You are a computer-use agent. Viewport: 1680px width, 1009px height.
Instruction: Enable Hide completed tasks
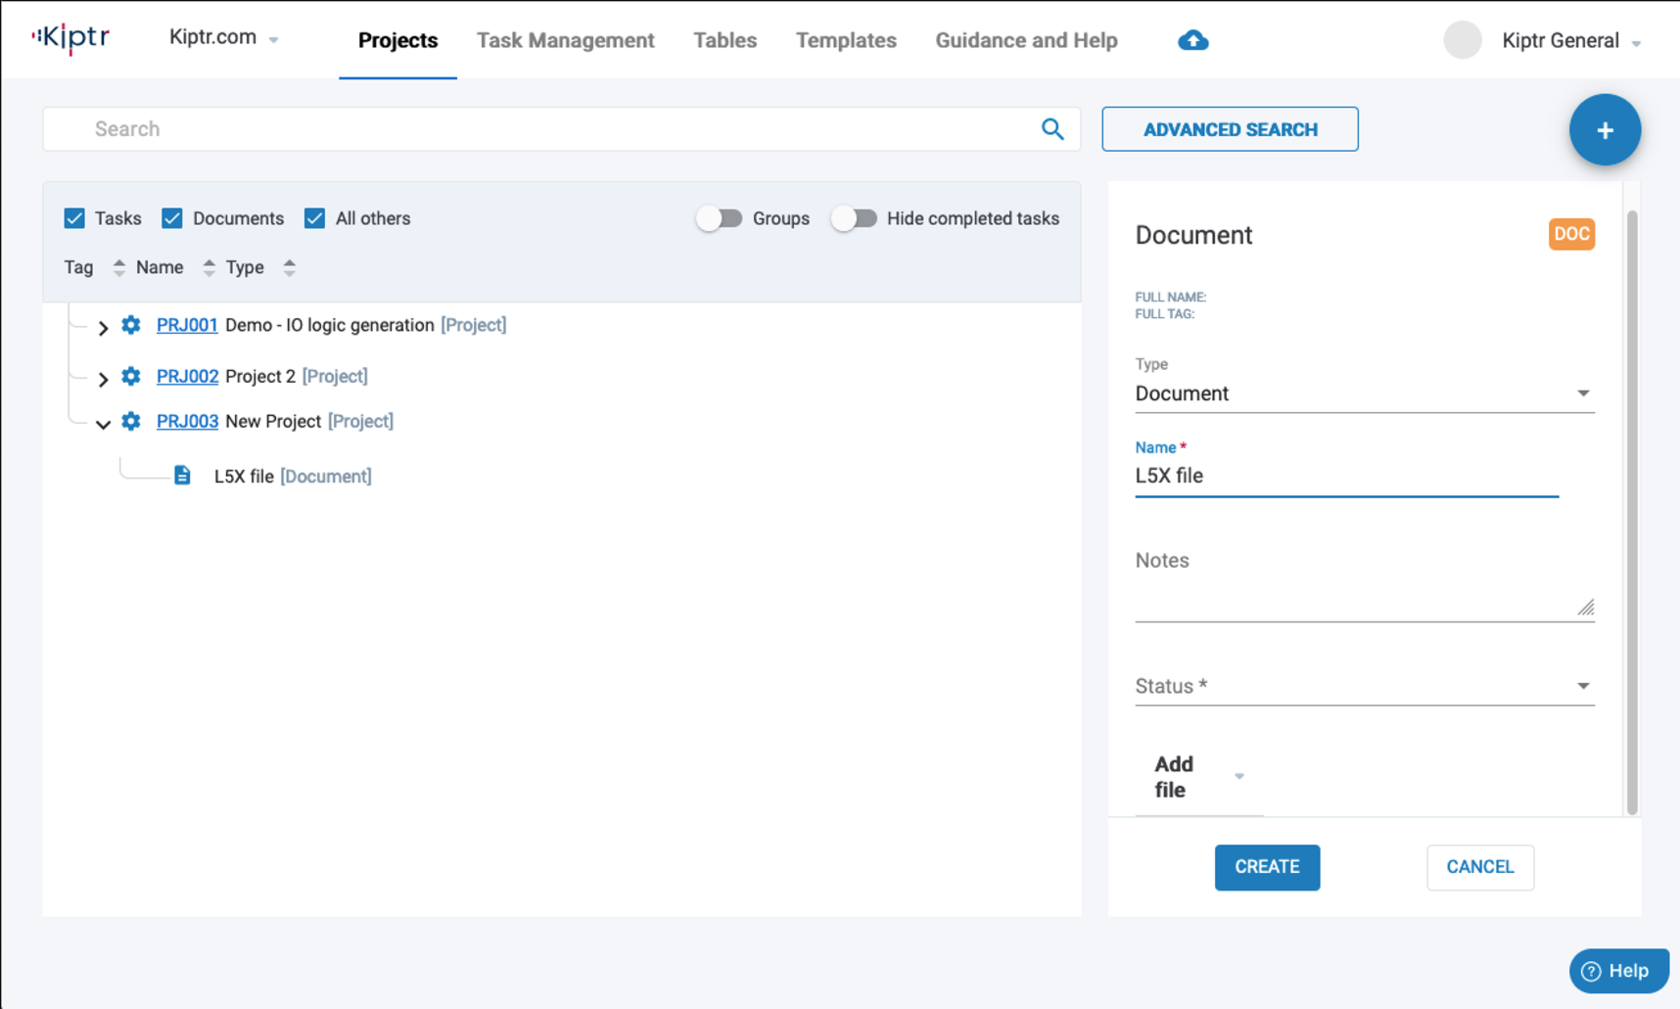pos(855,218)
